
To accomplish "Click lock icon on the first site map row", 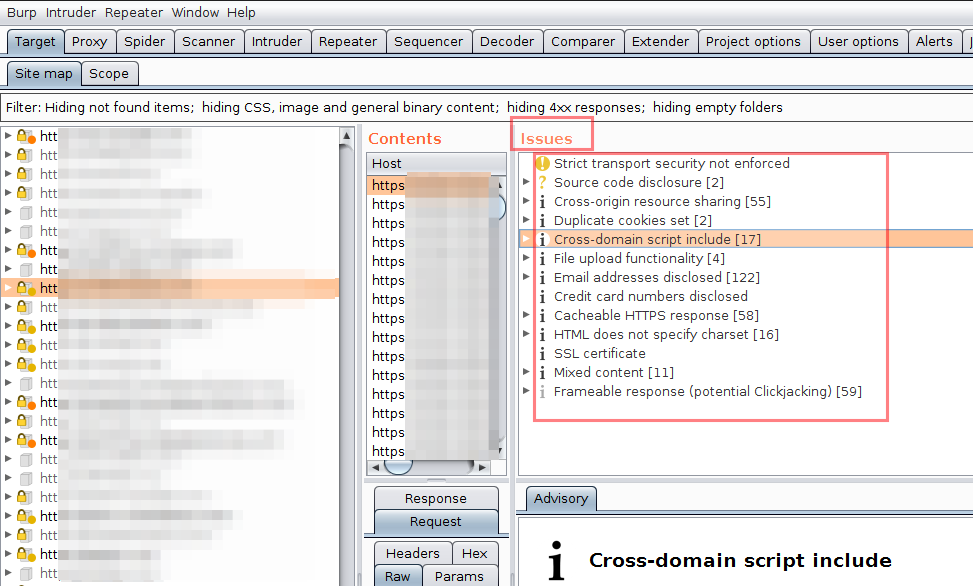I will (25, 136).
